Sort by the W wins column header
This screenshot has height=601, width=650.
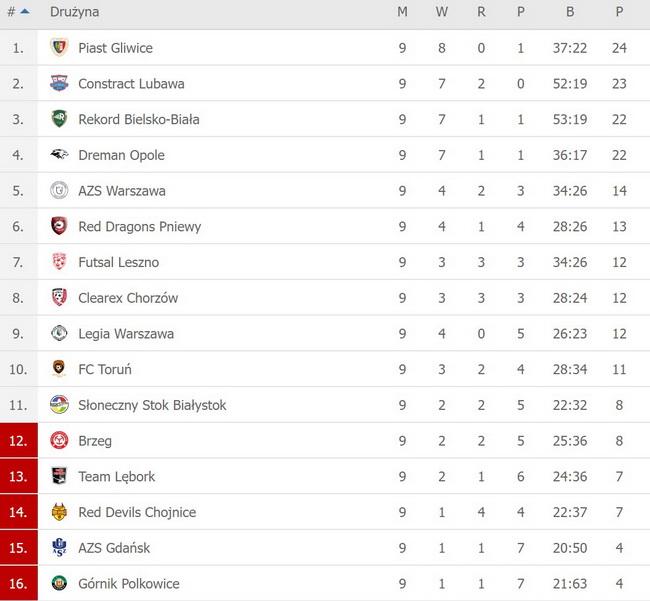(441, 12)
